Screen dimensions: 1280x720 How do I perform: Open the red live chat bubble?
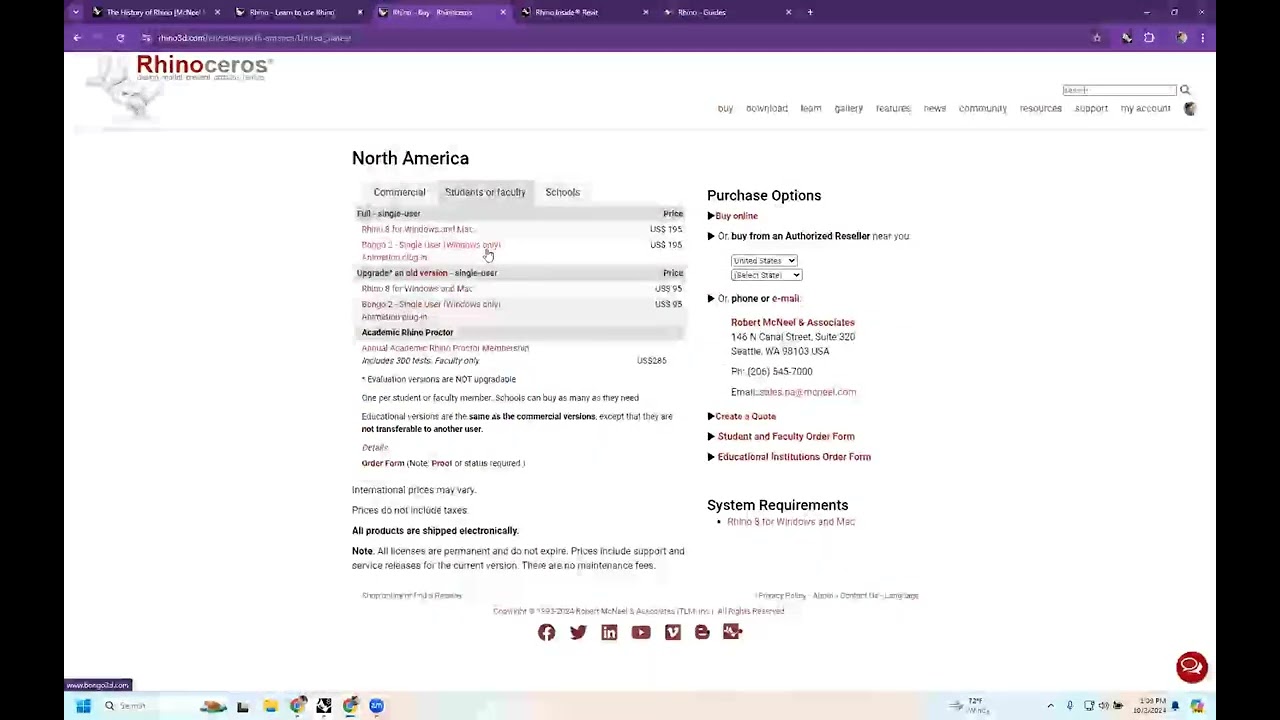tap(1191, 667)
